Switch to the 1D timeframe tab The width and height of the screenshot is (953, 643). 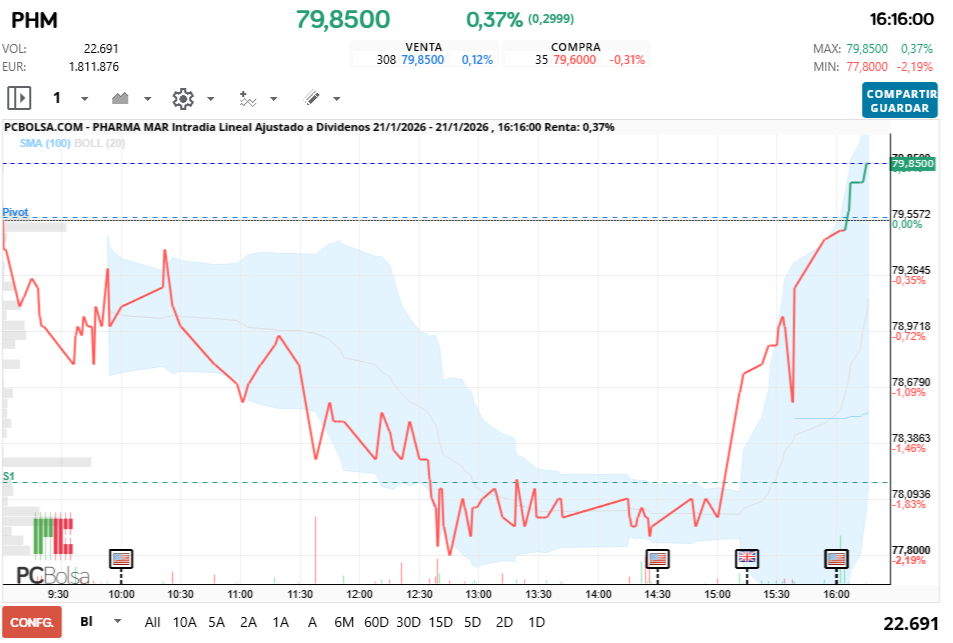pos(537,621)
